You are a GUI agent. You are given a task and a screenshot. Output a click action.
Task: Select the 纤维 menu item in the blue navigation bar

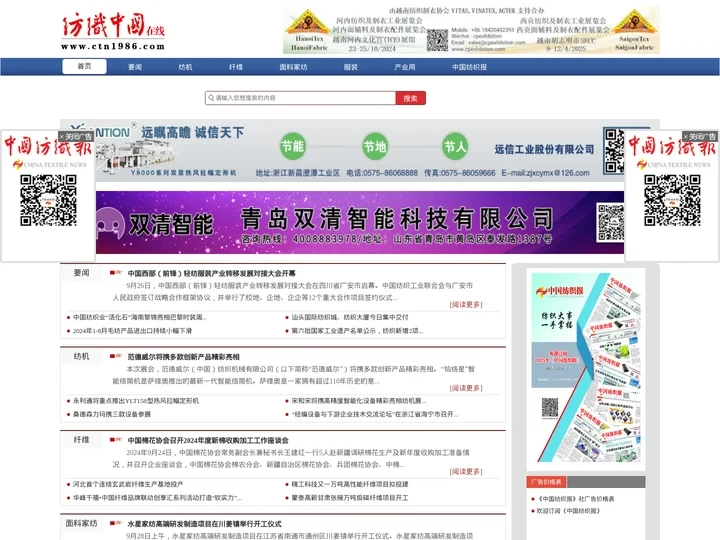(x=236, y=67)
